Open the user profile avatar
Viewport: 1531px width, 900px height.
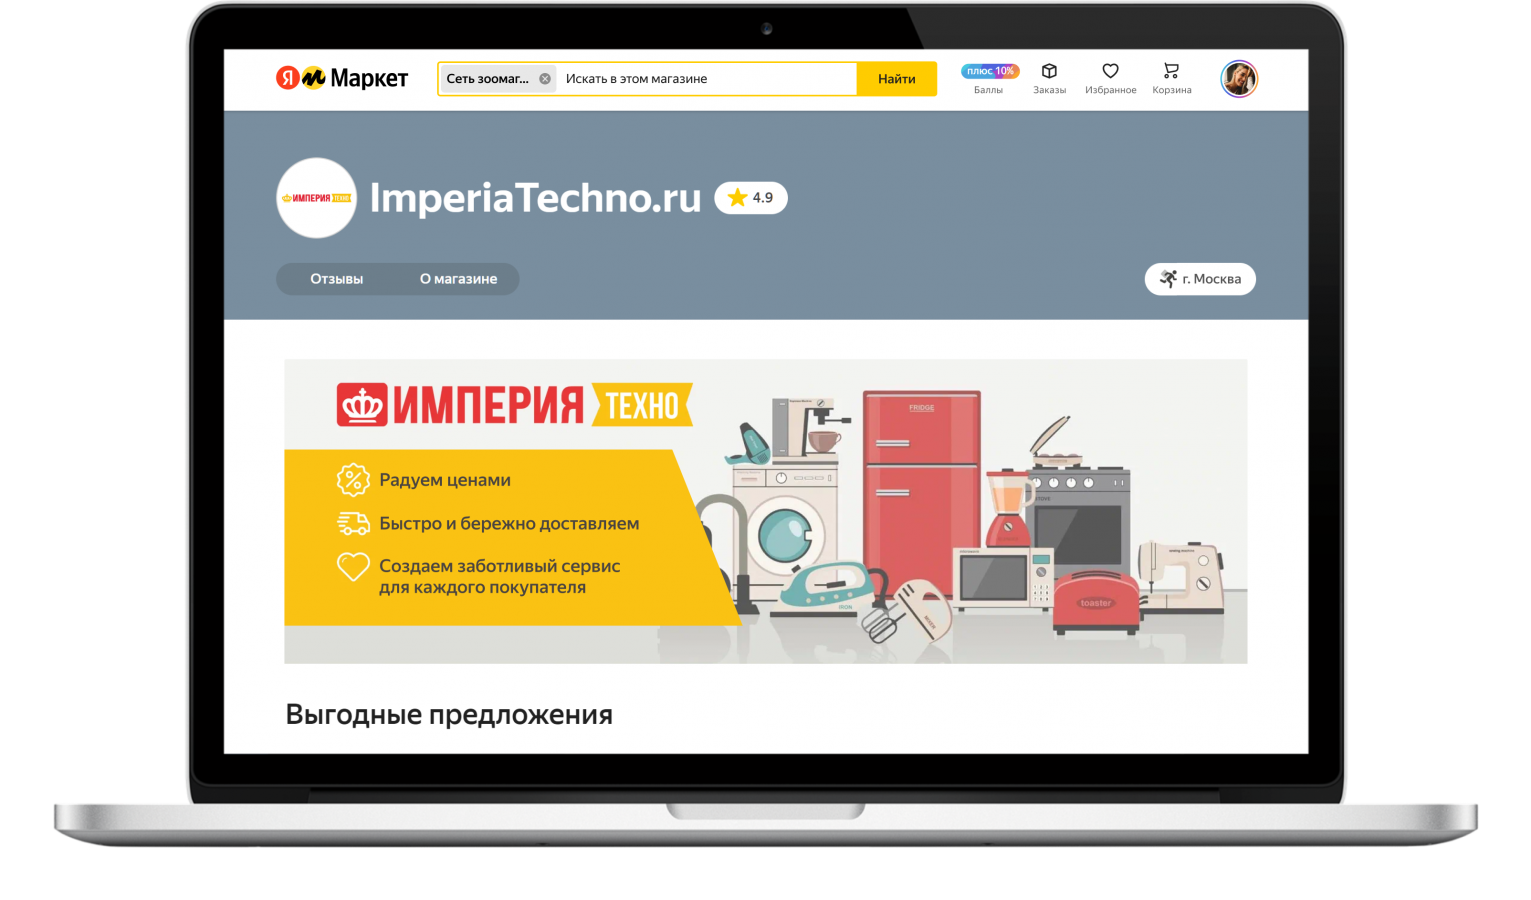click(x=1239, y=79)
